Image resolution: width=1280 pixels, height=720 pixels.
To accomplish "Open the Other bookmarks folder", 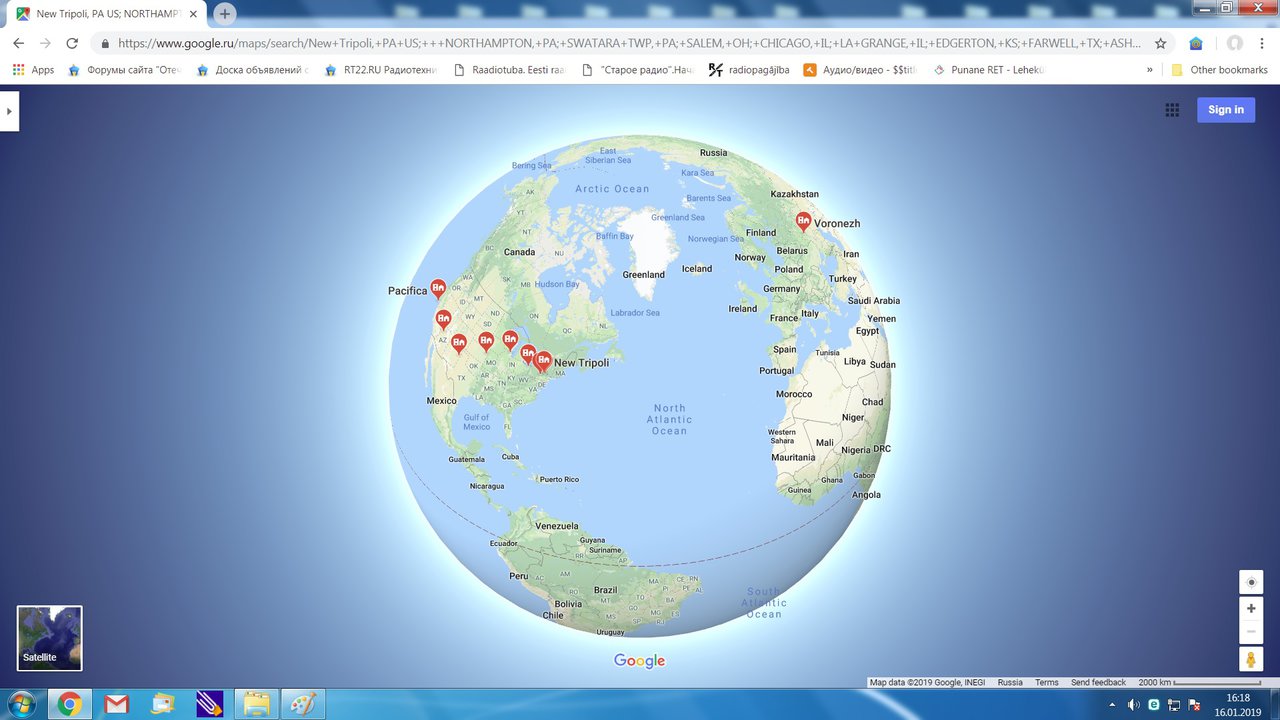I will pos(1219,70).
